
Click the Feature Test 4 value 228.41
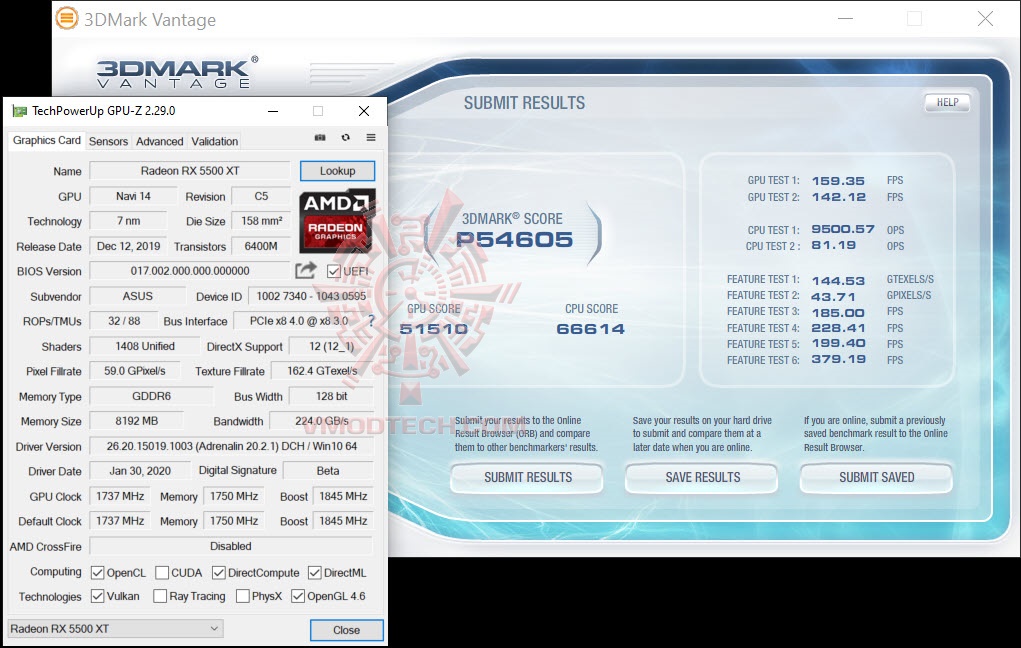tap(838, 328)
